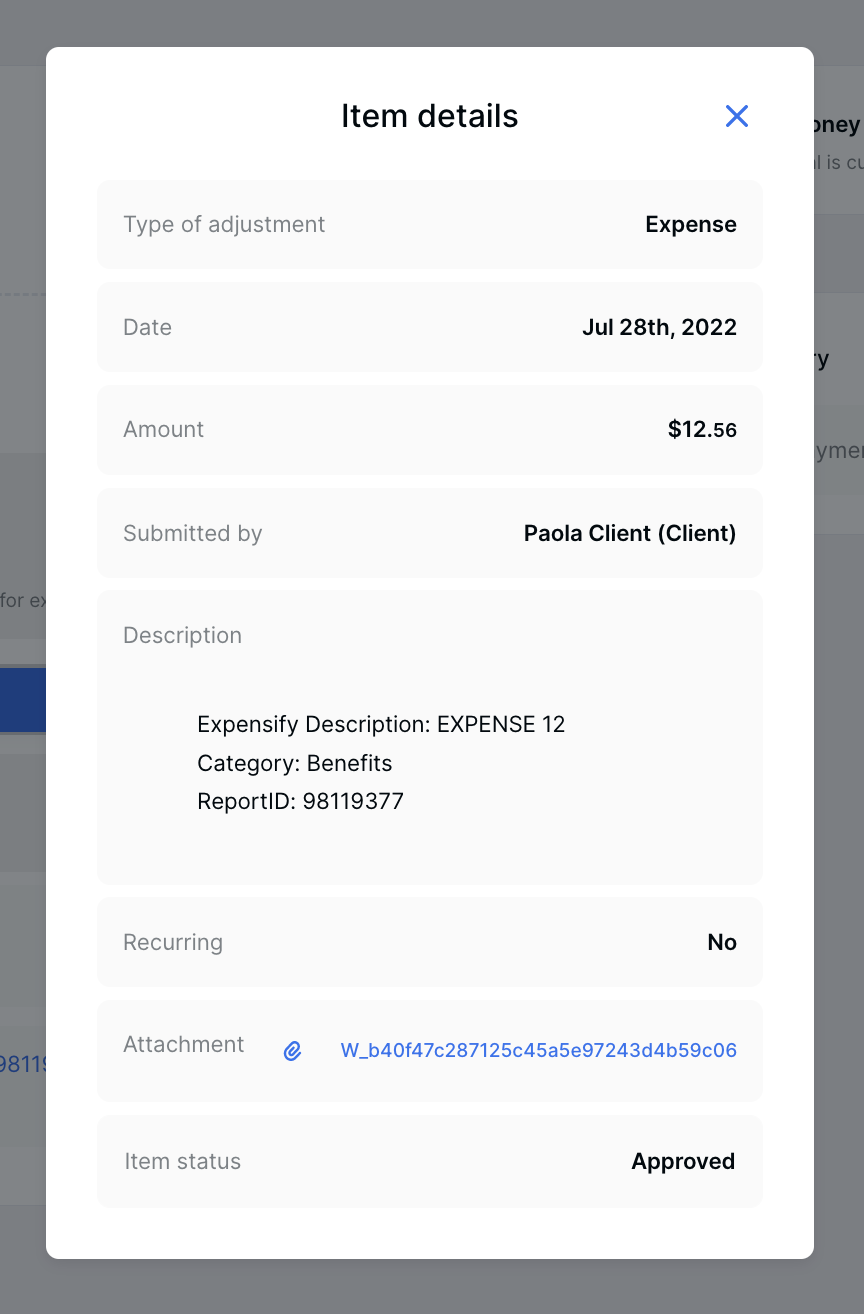This screenshot has height=1314, width=864.
Task: Click the Submitted by label
Action: point(192,534)
